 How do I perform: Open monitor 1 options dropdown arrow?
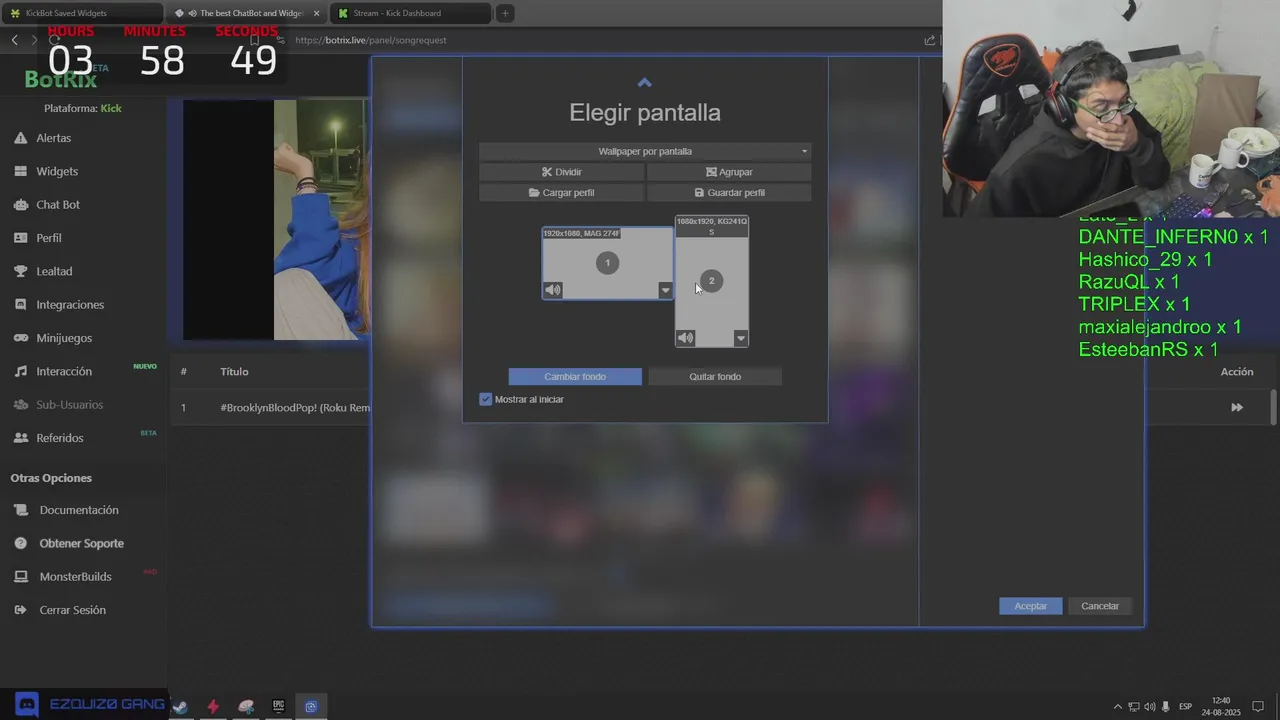(665, 291)
